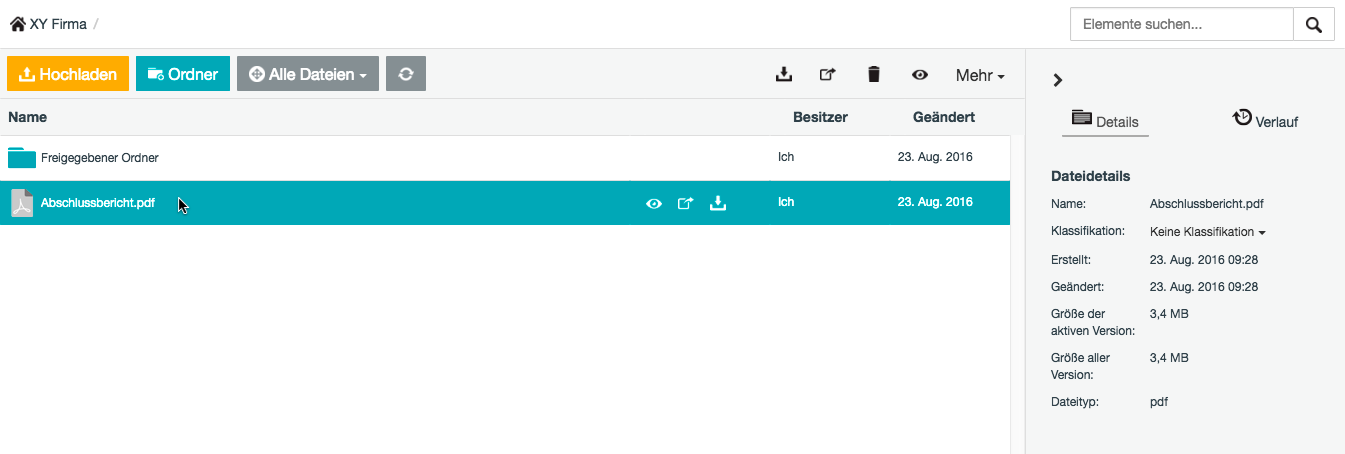This screenshot has width=1345, height=454.
Task: Create a new folder with Ordner button
Action: 183,74
